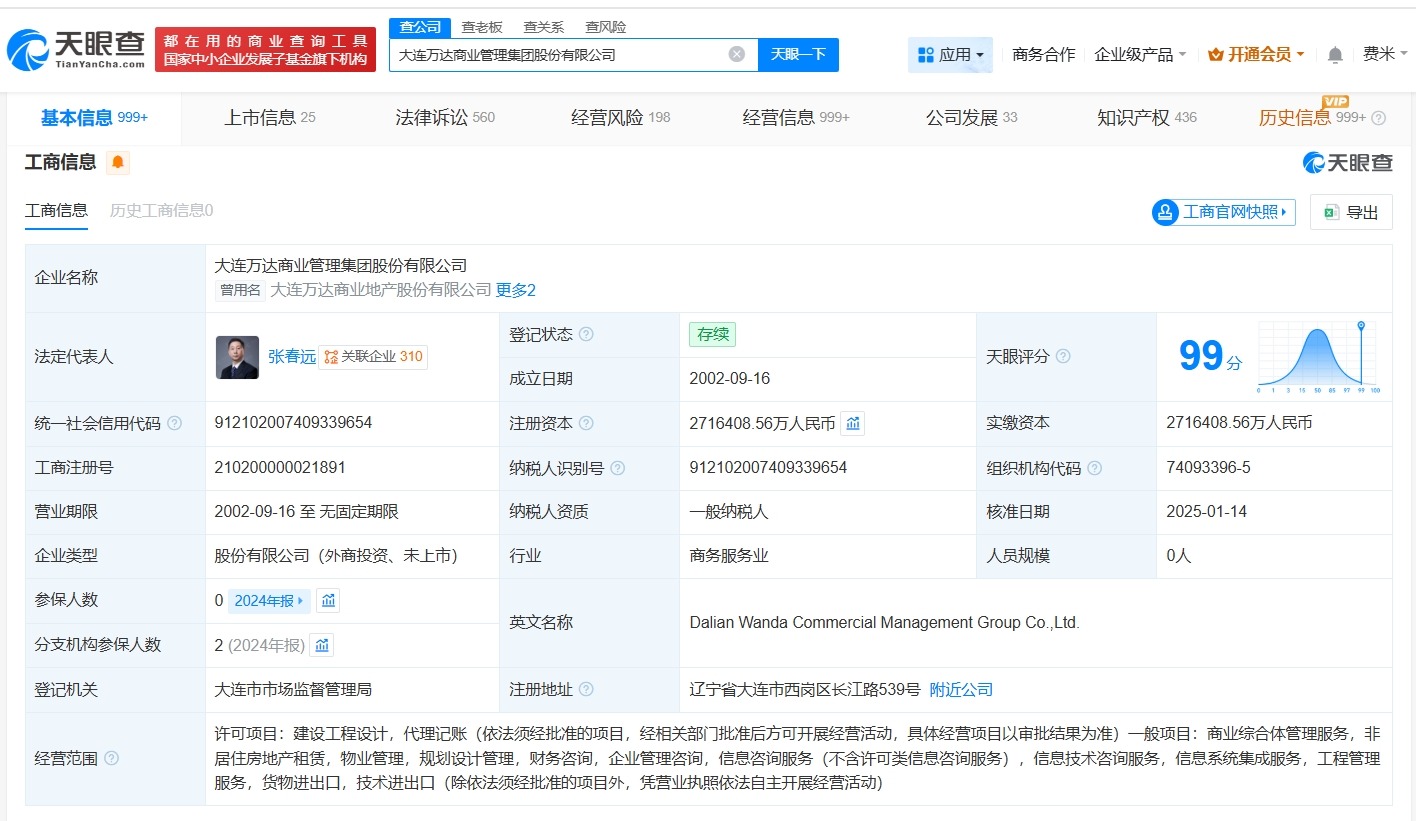Click the stamp icon on 工商官网快照 button
Screen dimensions: 1416x821
tap(1165, 212)
